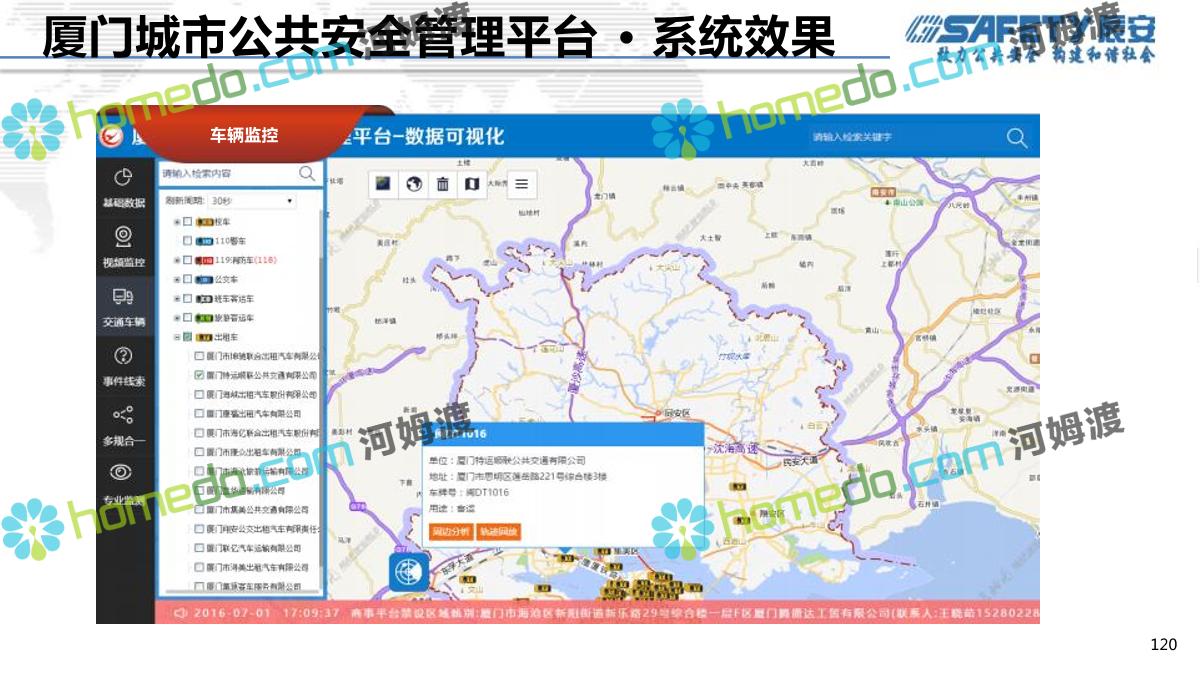Viewport: 1200px width, 675px height.
Task: Click top-right search magnifier icon
Action: [x=1016, y=139]
